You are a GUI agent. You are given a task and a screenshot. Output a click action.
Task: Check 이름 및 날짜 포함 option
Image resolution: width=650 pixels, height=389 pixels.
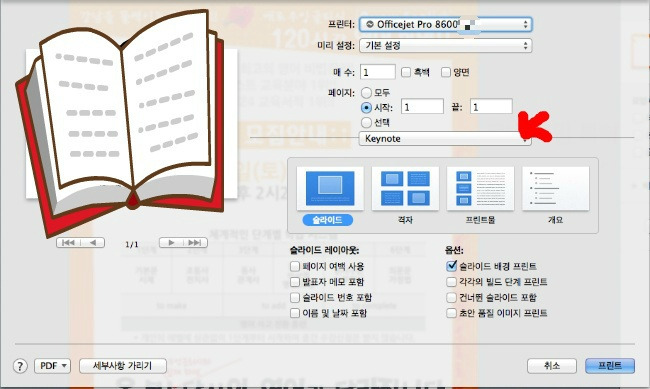295,313
